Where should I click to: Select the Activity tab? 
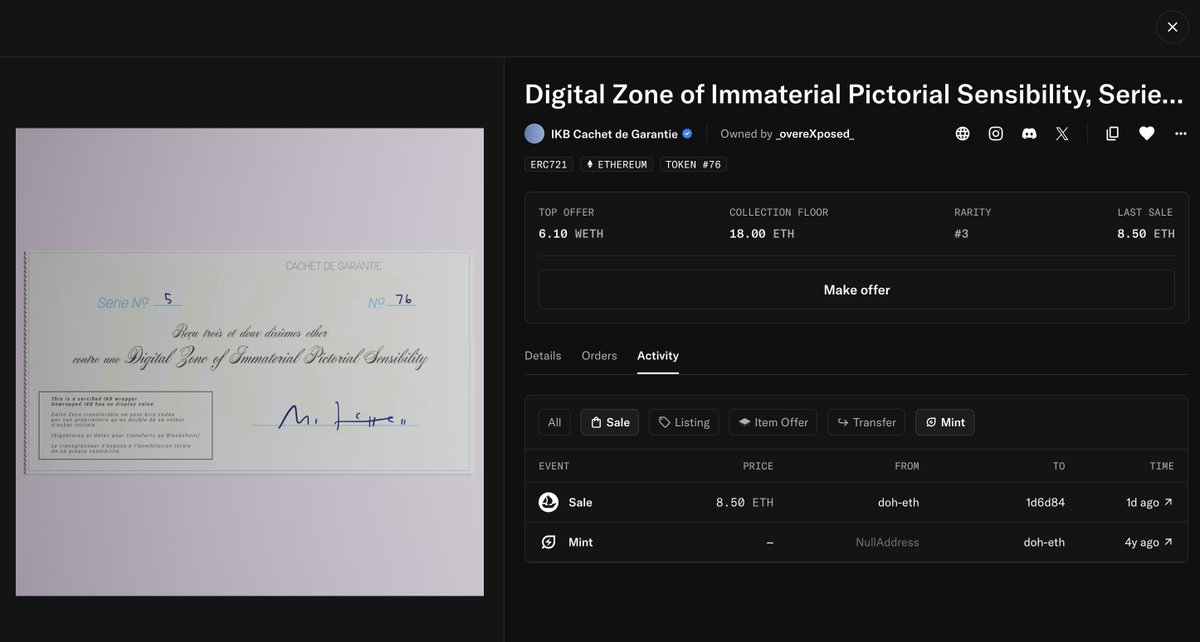(658, 356)
